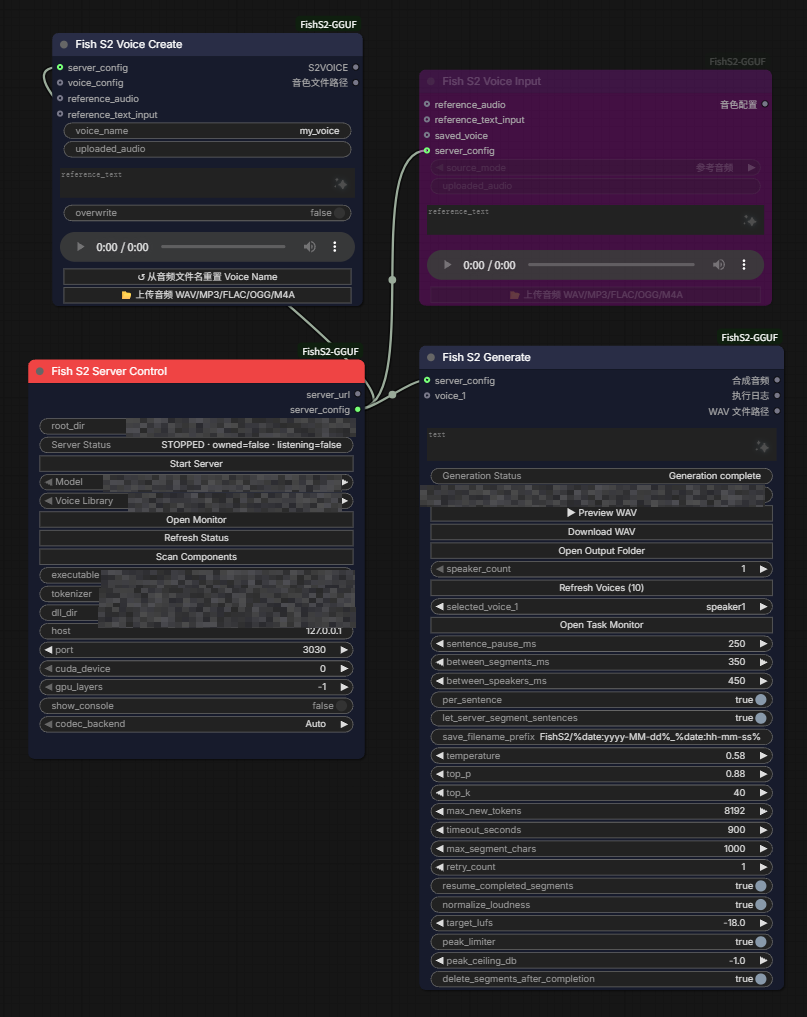Click Refresh Status button
Viewport: 807px width, 1017px height.
point(196,538)
